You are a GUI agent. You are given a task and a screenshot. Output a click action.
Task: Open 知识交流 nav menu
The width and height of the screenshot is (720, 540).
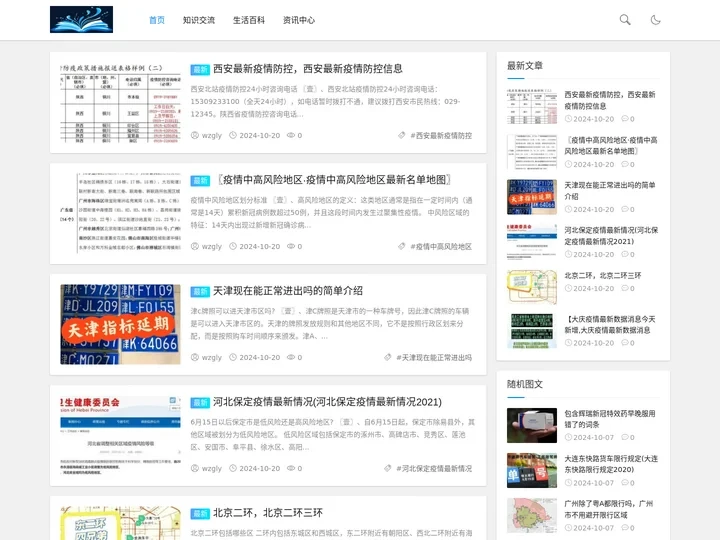click(198, 20)
